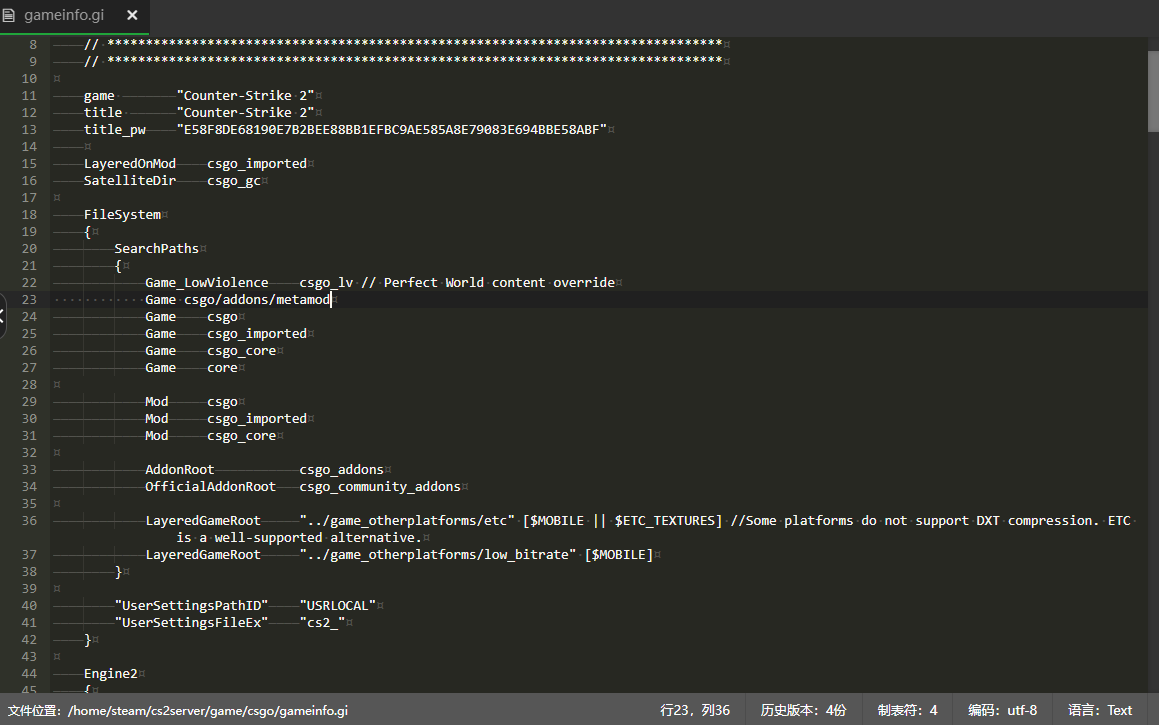1159x725 pixels.
Task: Click the title_pw key
Action: point(115,129)
